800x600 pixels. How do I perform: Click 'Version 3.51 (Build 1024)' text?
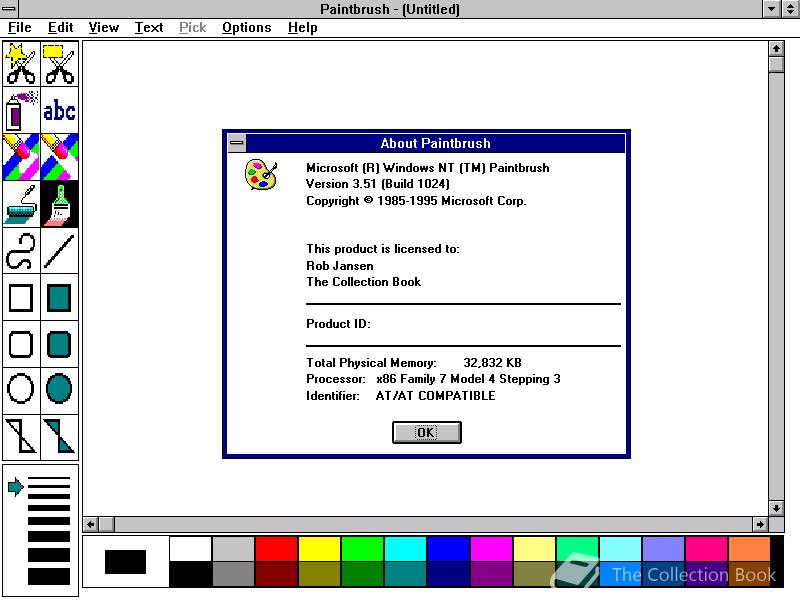pos(378,184)
